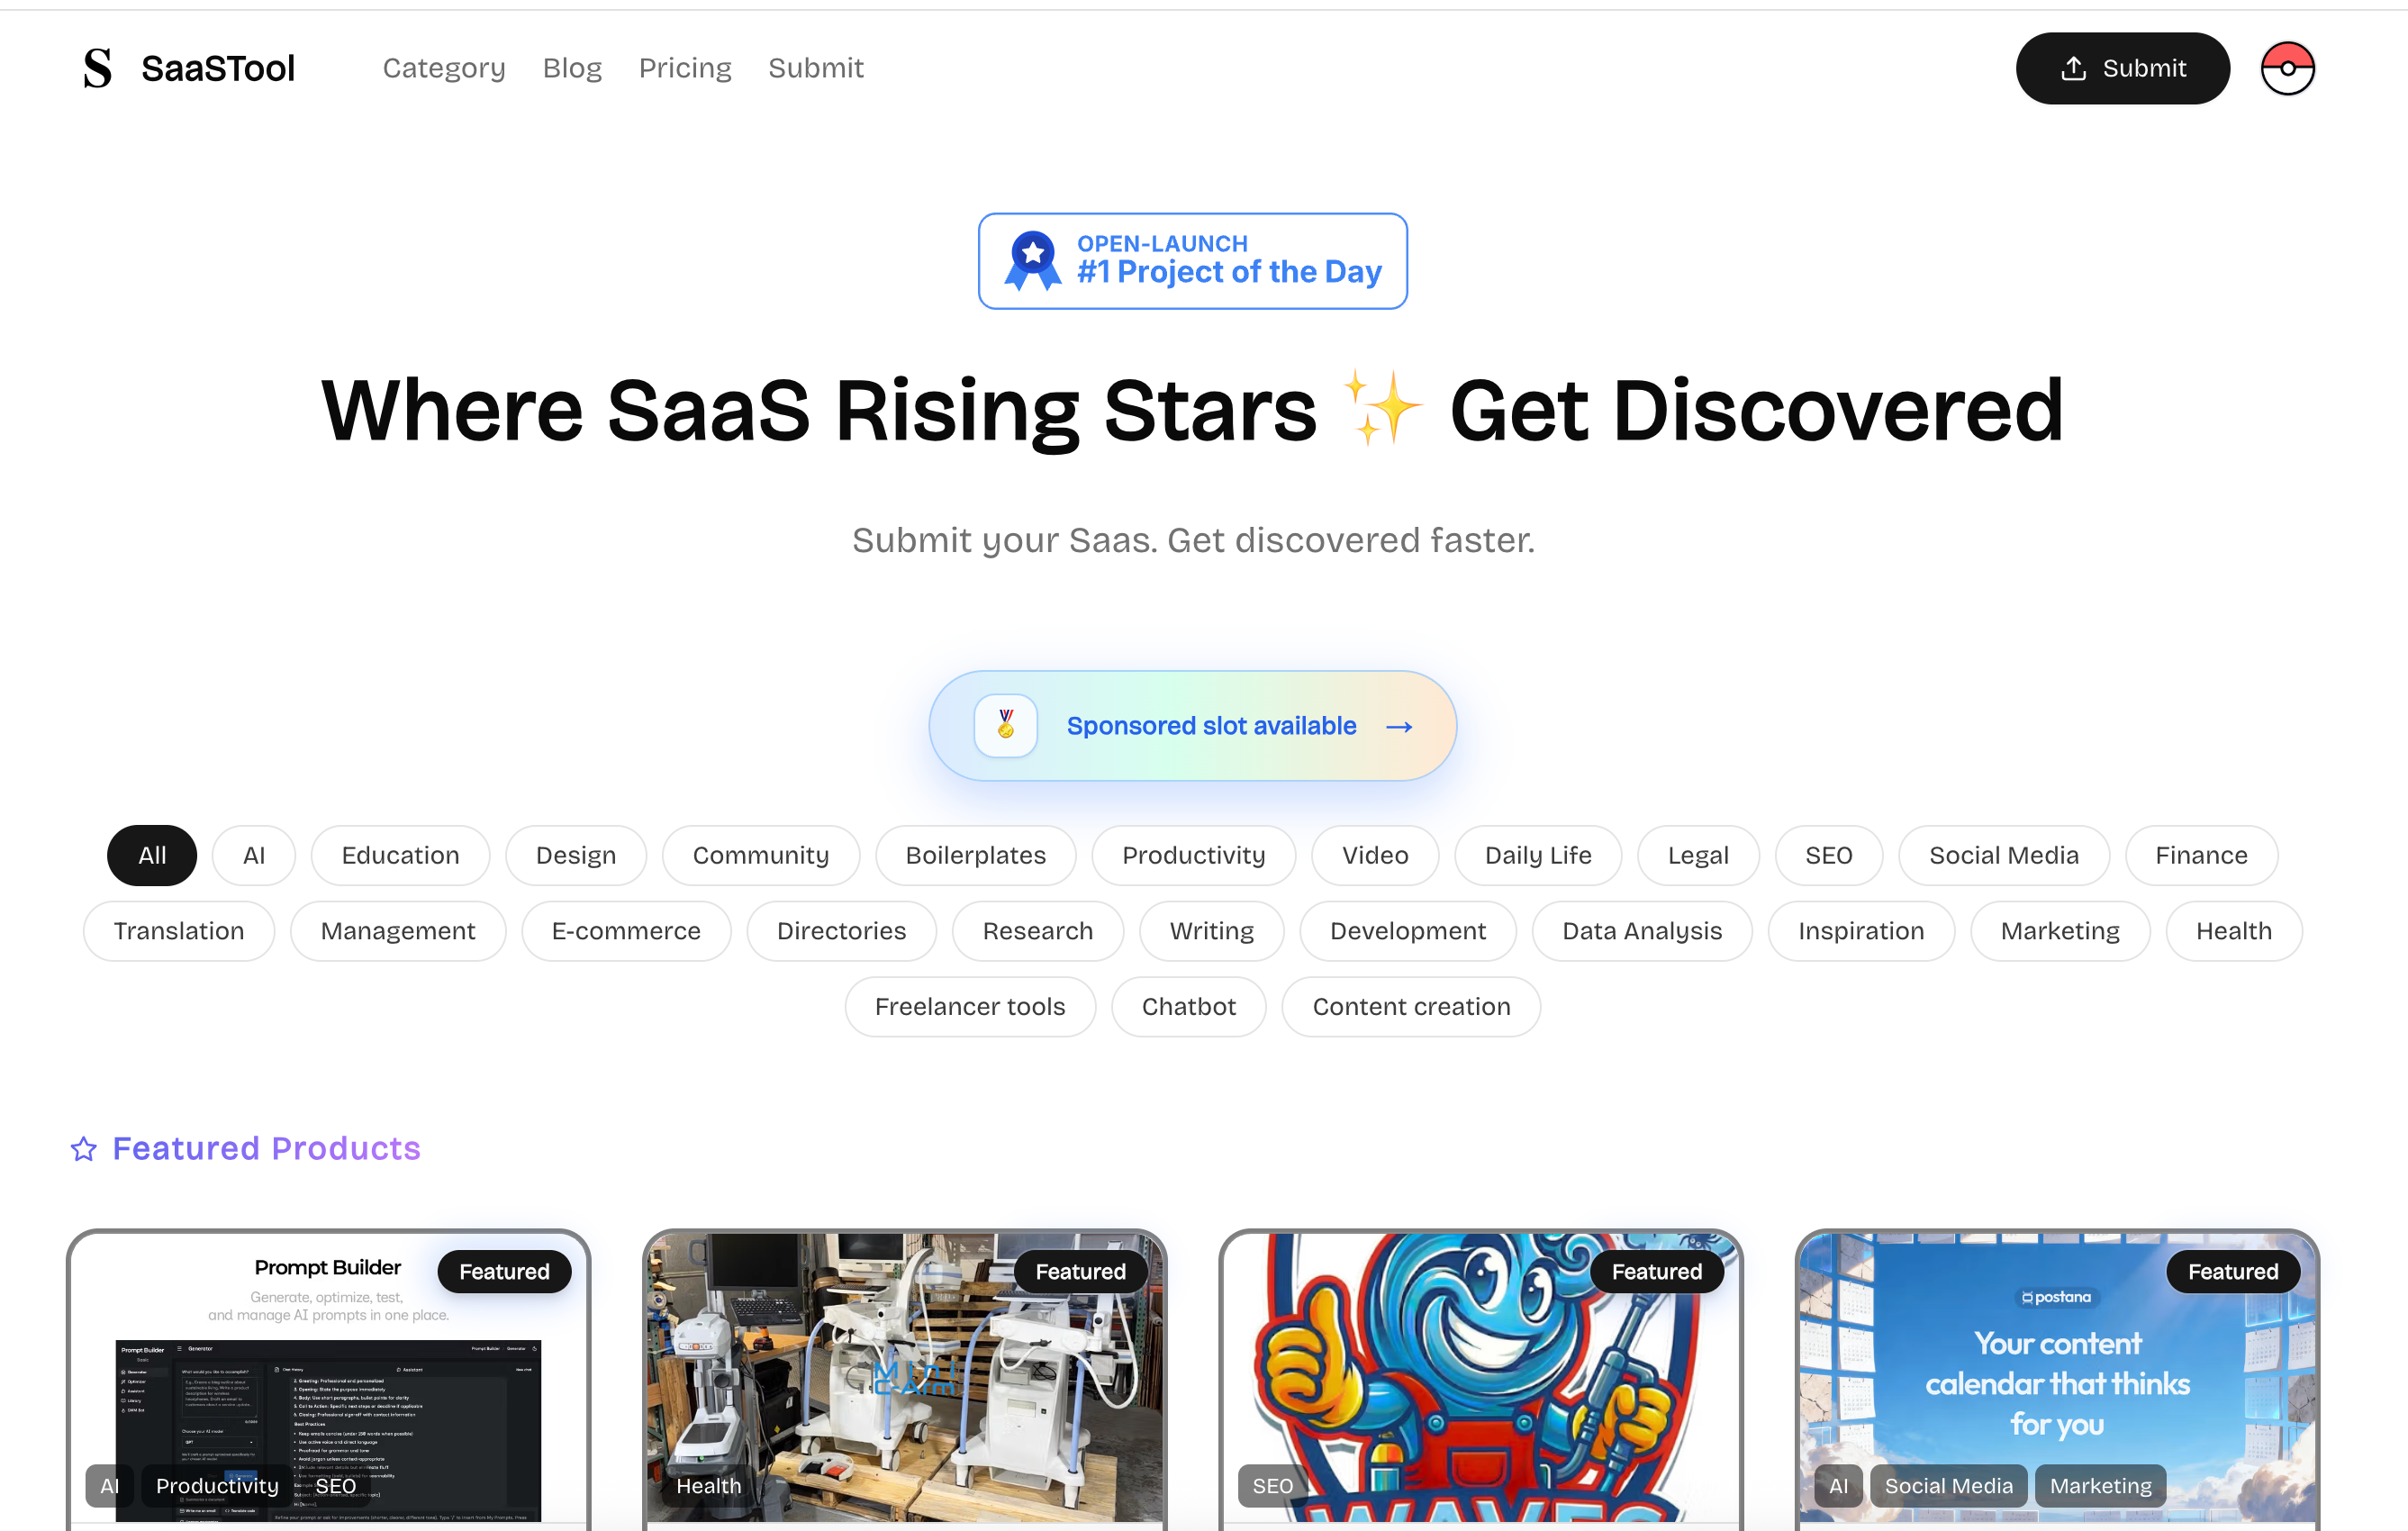Viewport: 2408px width, 1531px height.
Task: Click the SEO tag on mascot card
Action: click(x=1272, y=1486)
